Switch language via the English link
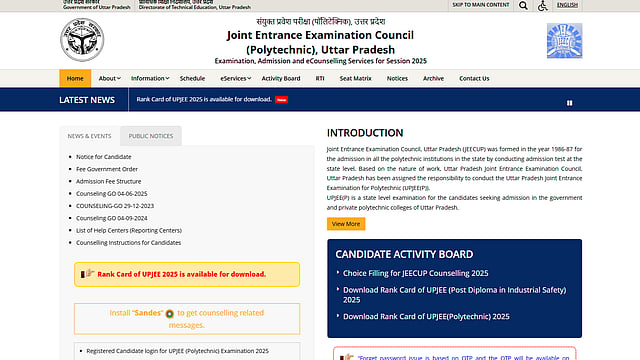Viewport: 640px width, 360px height. [x=567, y=5]
